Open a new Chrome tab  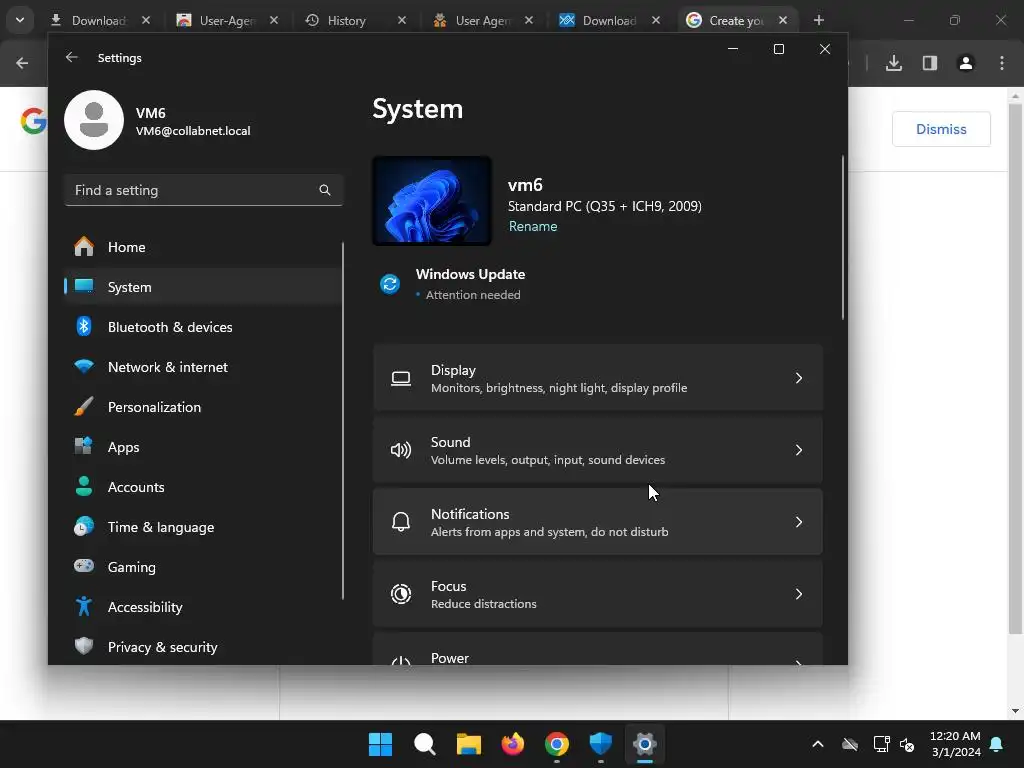coord(818,20)
